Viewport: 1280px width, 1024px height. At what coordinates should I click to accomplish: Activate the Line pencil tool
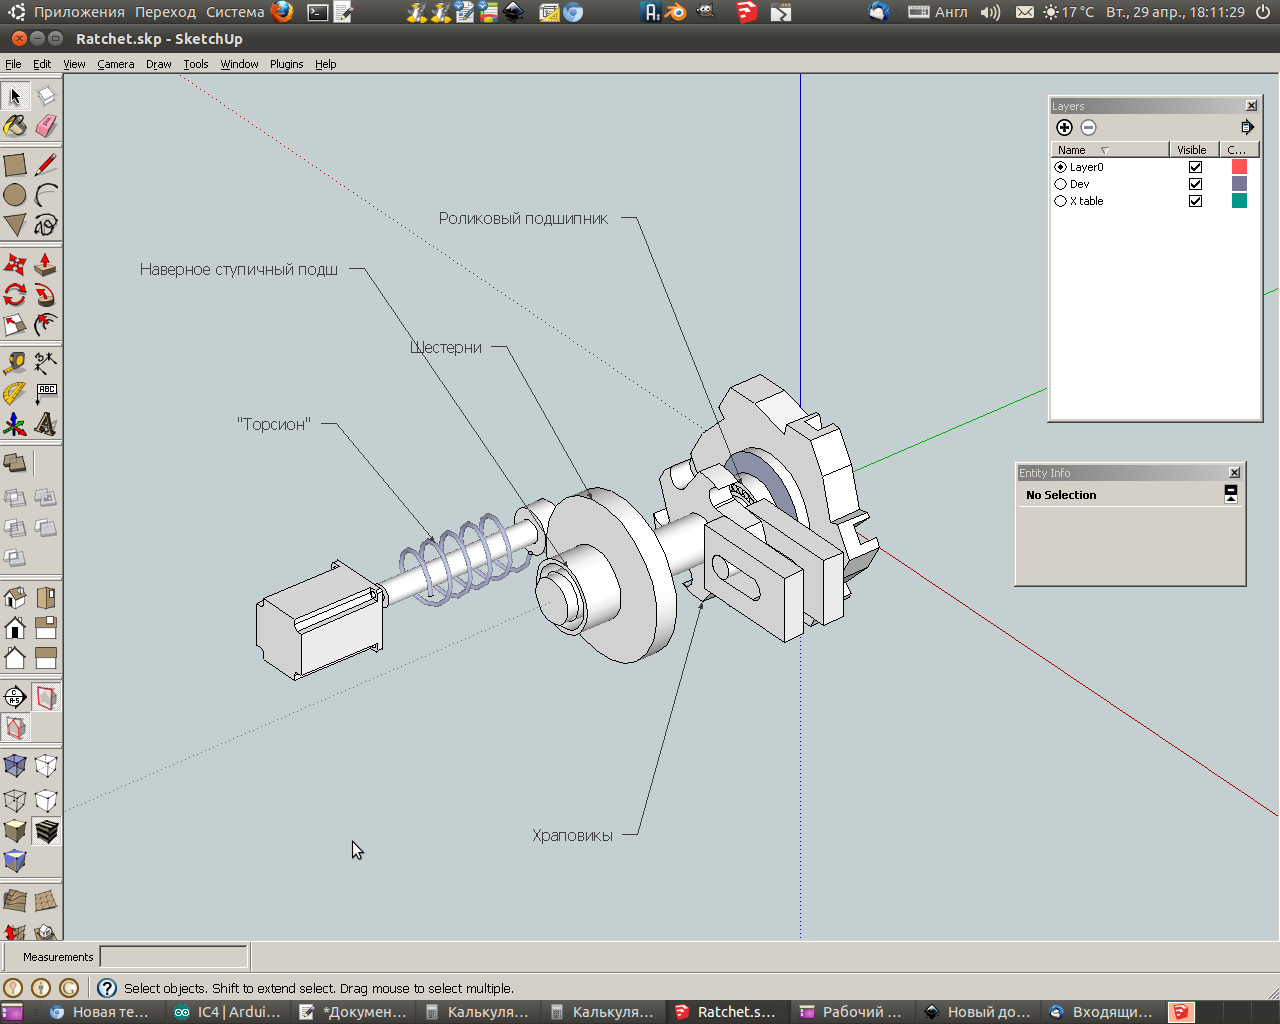pyautogui.click(x=46, y=165)
